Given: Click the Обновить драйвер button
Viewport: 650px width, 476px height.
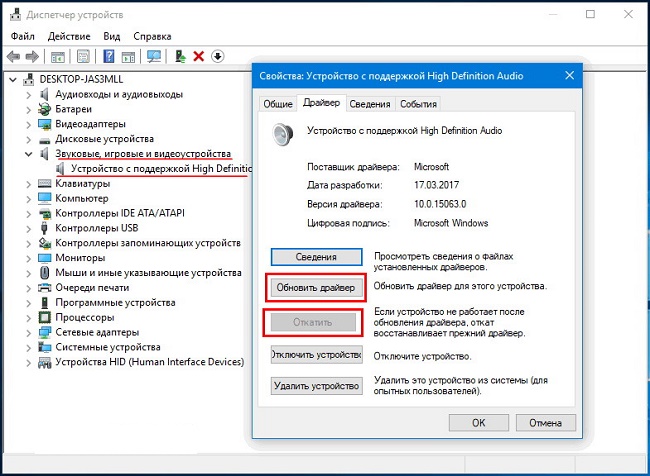Looking at the screenshot, I should click(x=315, y=287).
